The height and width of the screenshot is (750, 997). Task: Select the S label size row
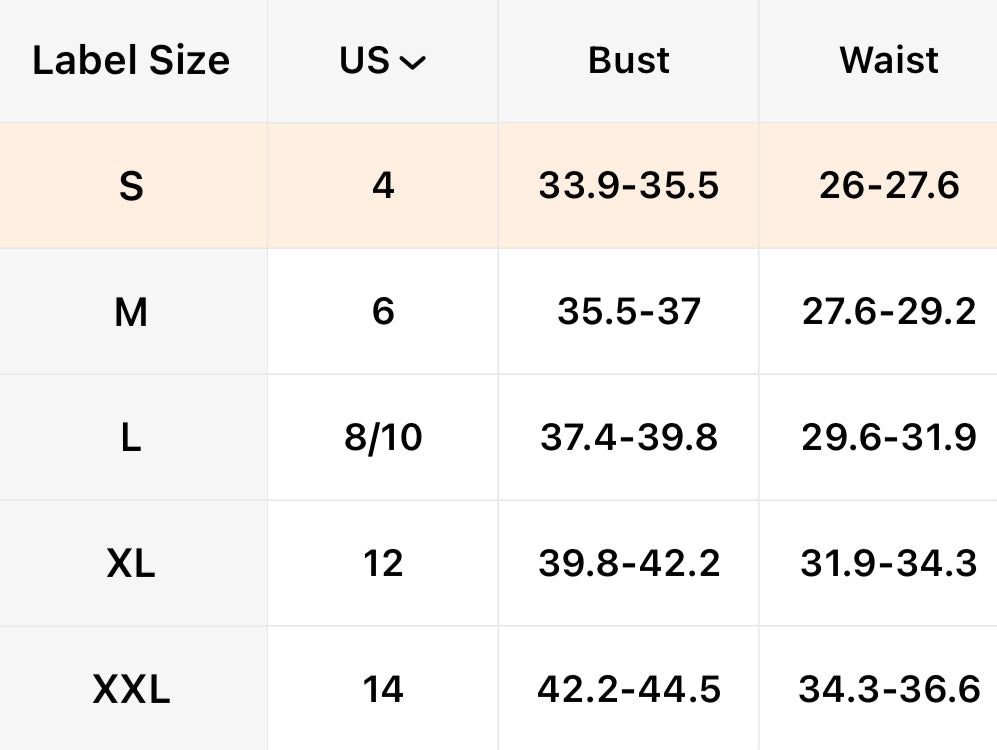pyautogui.click(x=131, y=186)
